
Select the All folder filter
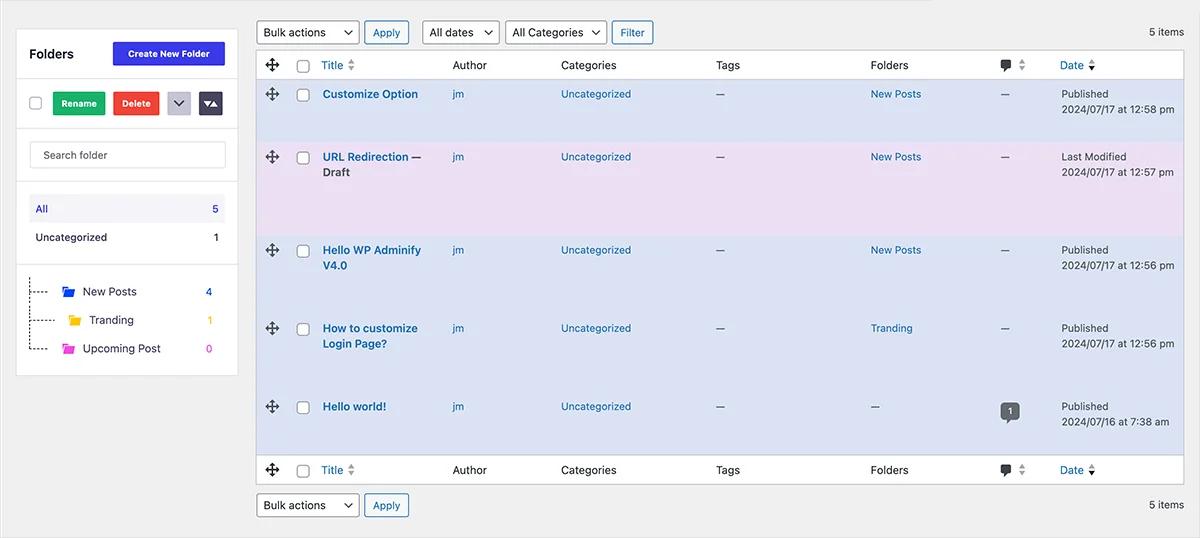tap(127, 209)
